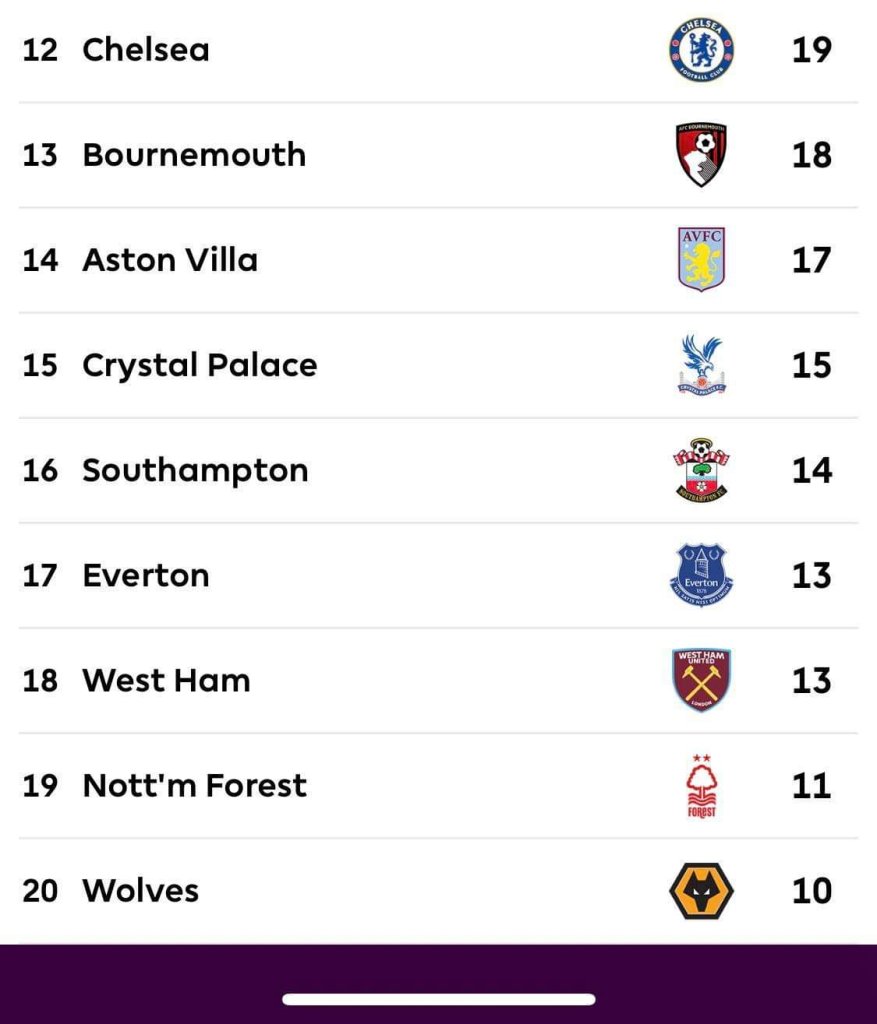Click the Wolves team name
The height and width of the screenshot is (1024, 877).
(x=140, y=890)
